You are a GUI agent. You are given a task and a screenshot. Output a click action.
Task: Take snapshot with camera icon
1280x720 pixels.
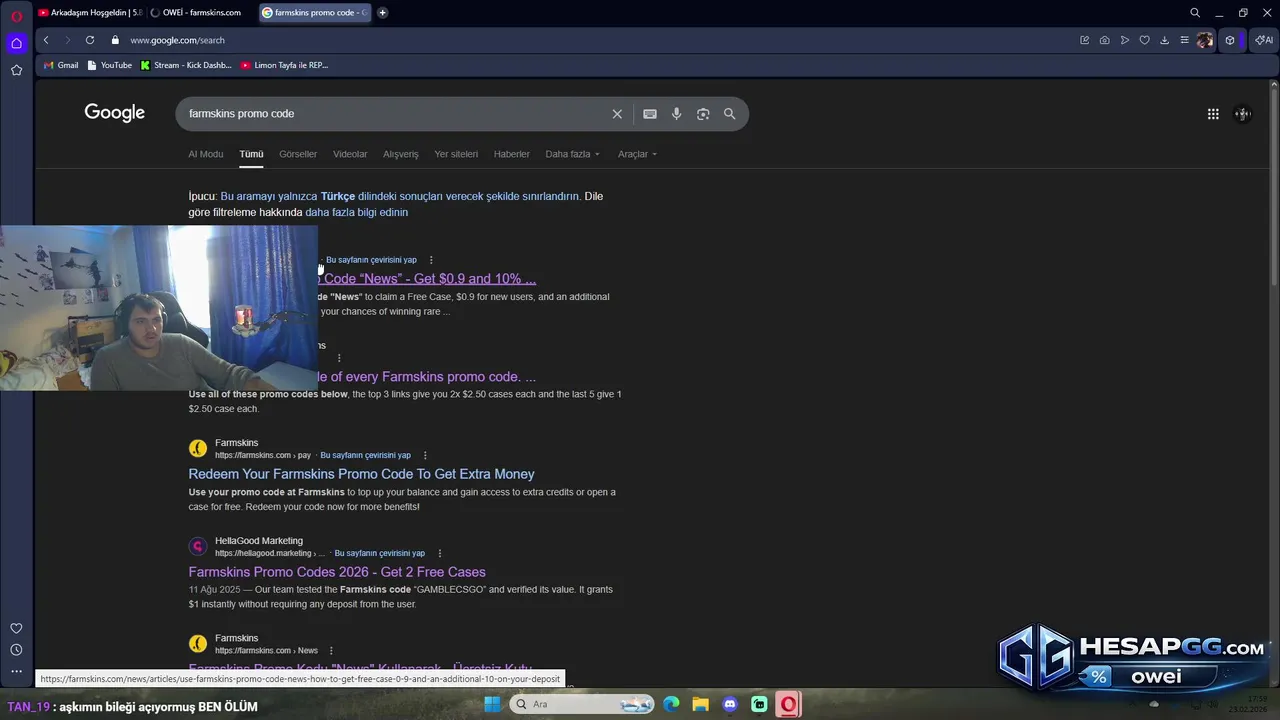pyautogui.click(x=1104, y=40)
